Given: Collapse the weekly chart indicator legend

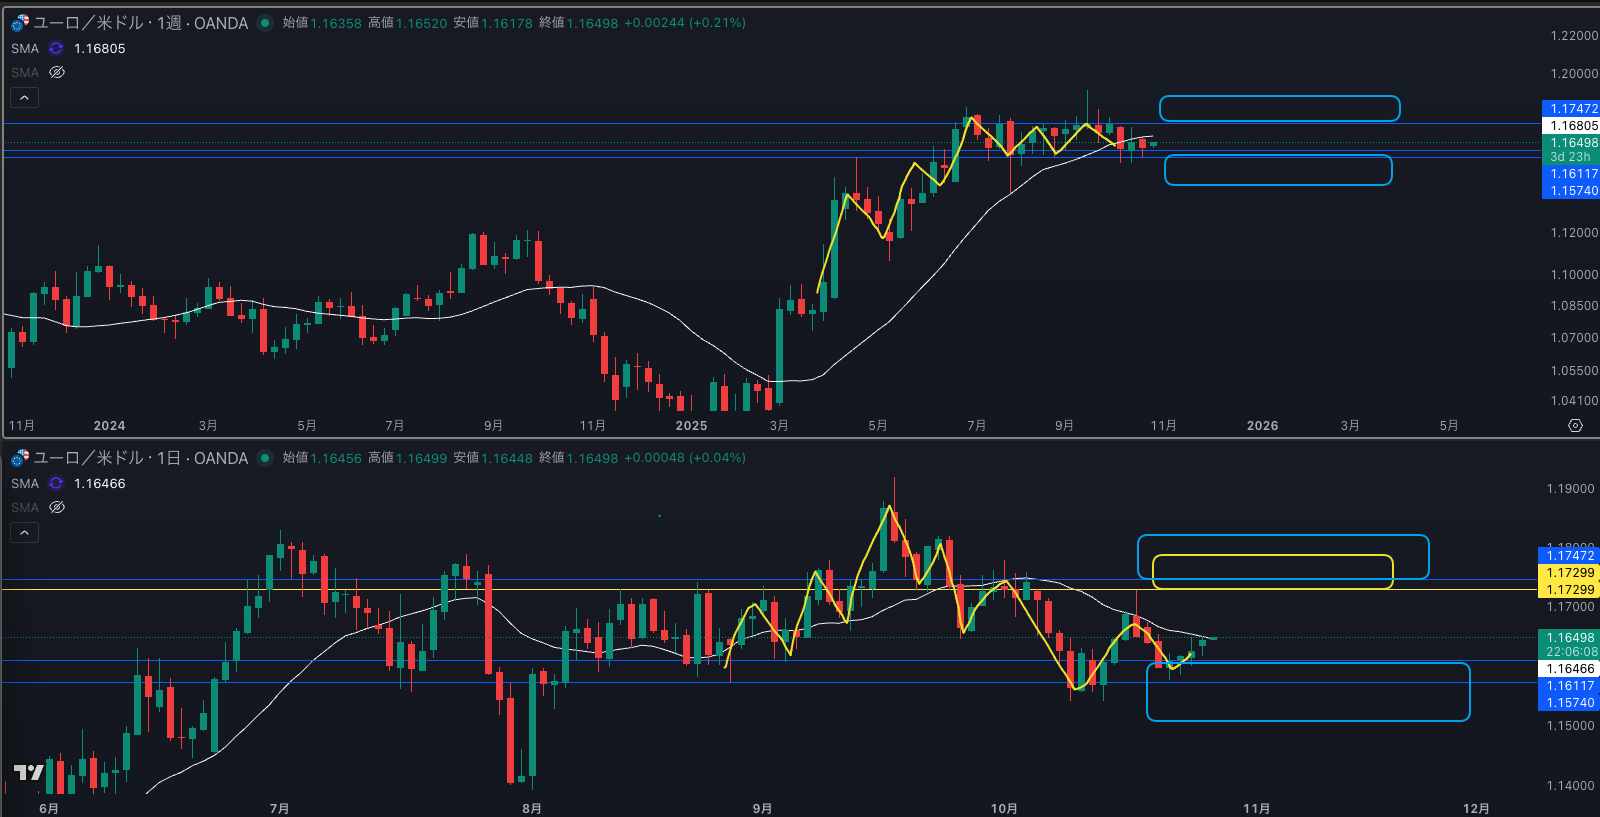Looking at the screenshot, I should coord(24,97).
